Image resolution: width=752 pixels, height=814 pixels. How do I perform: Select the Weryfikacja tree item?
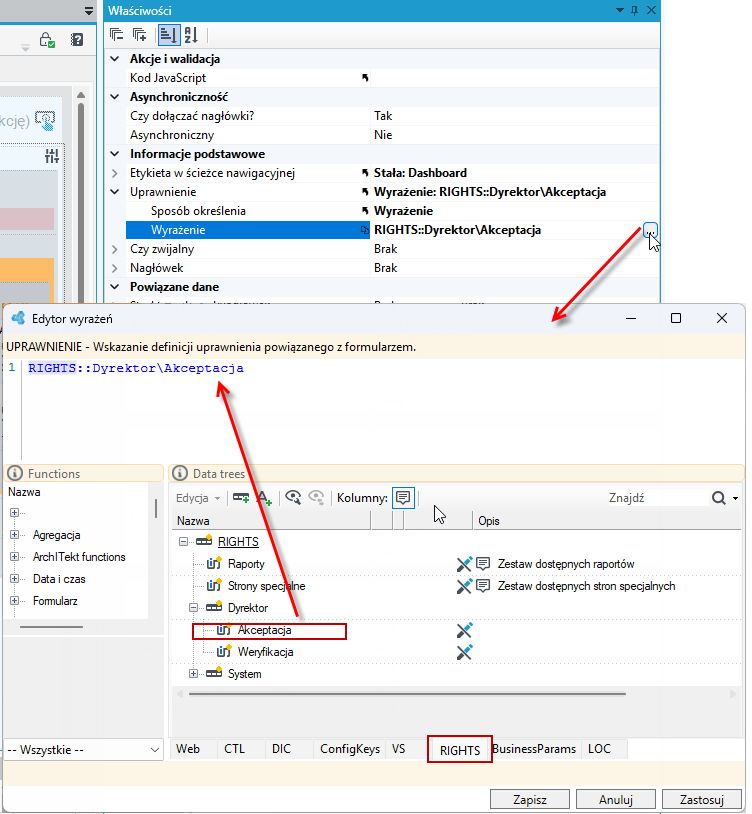265,652
